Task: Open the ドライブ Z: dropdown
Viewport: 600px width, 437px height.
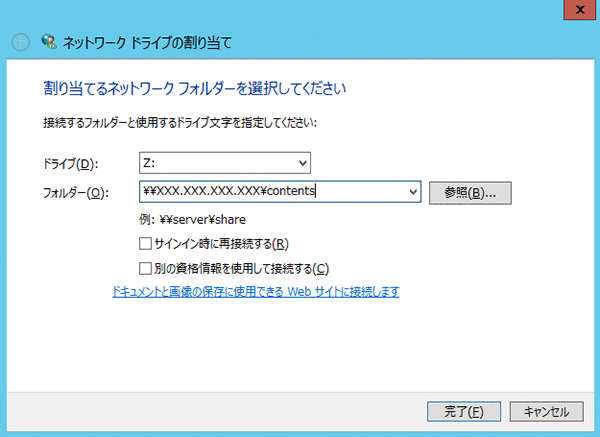Action: tap(225, 163)
